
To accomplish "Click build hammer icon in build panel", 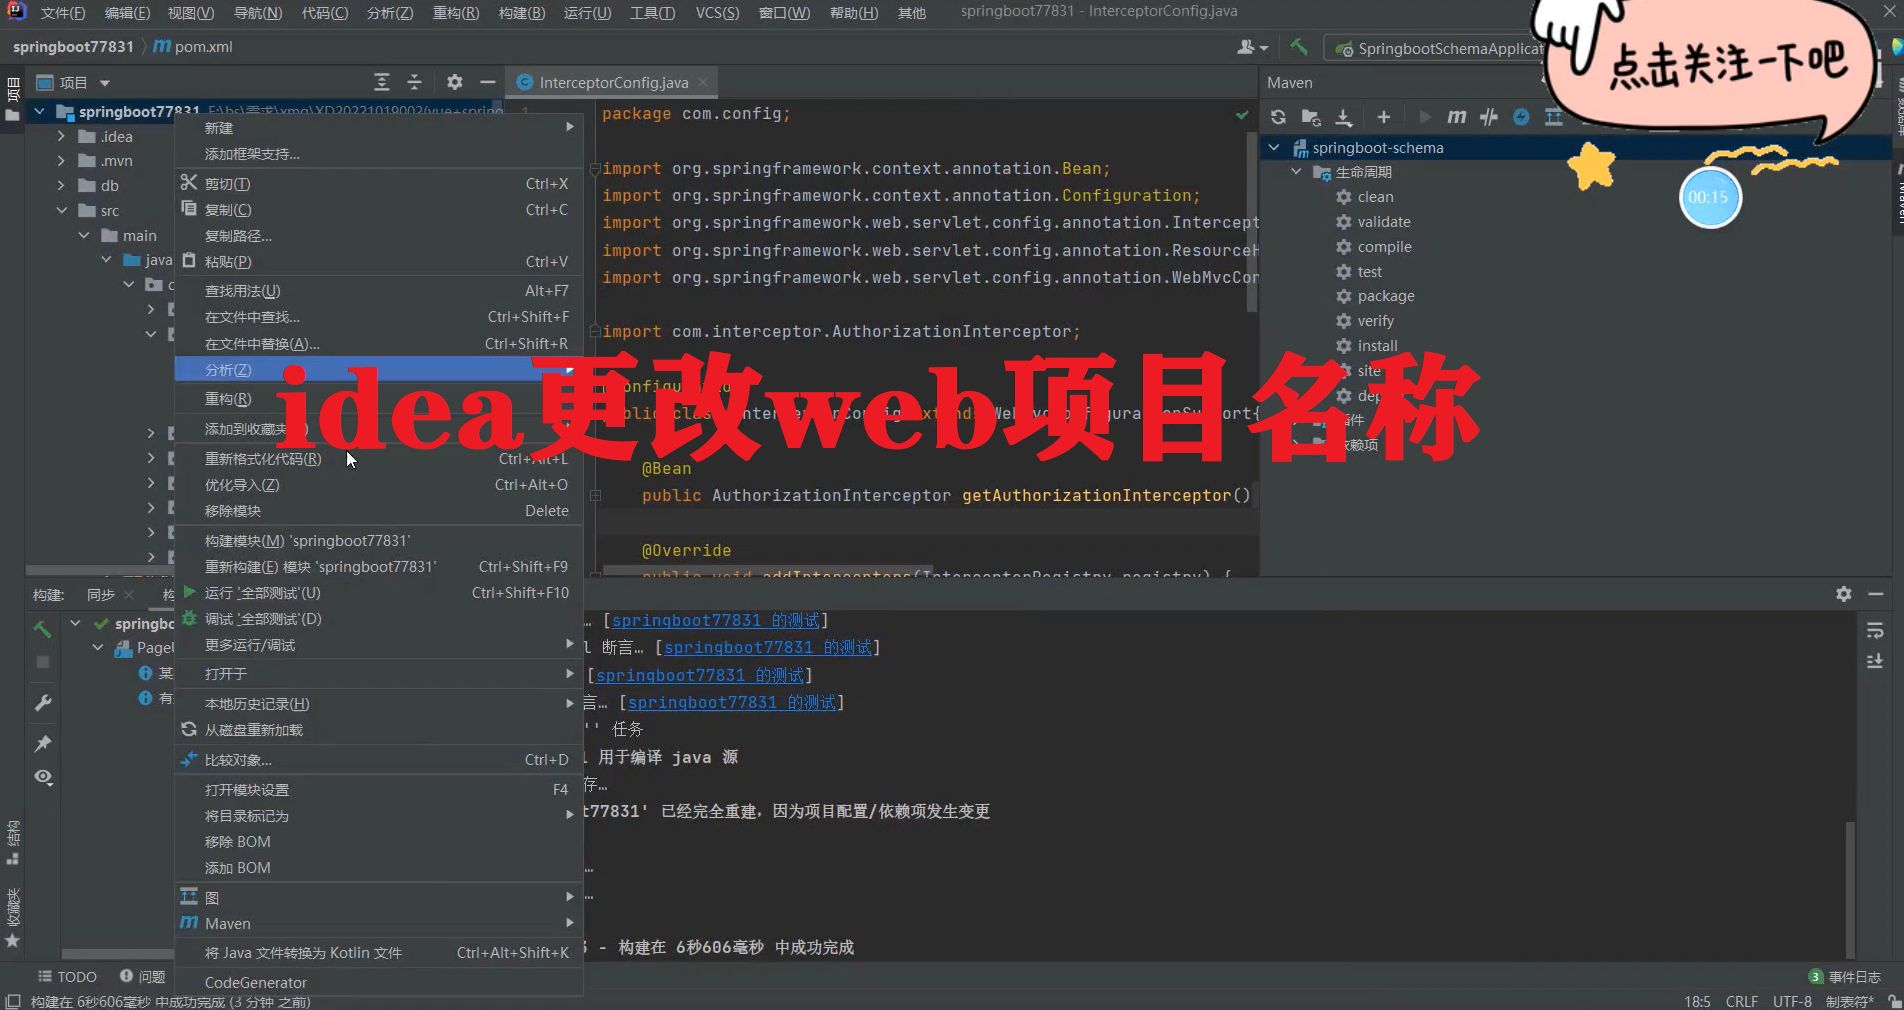I will 43,629.
